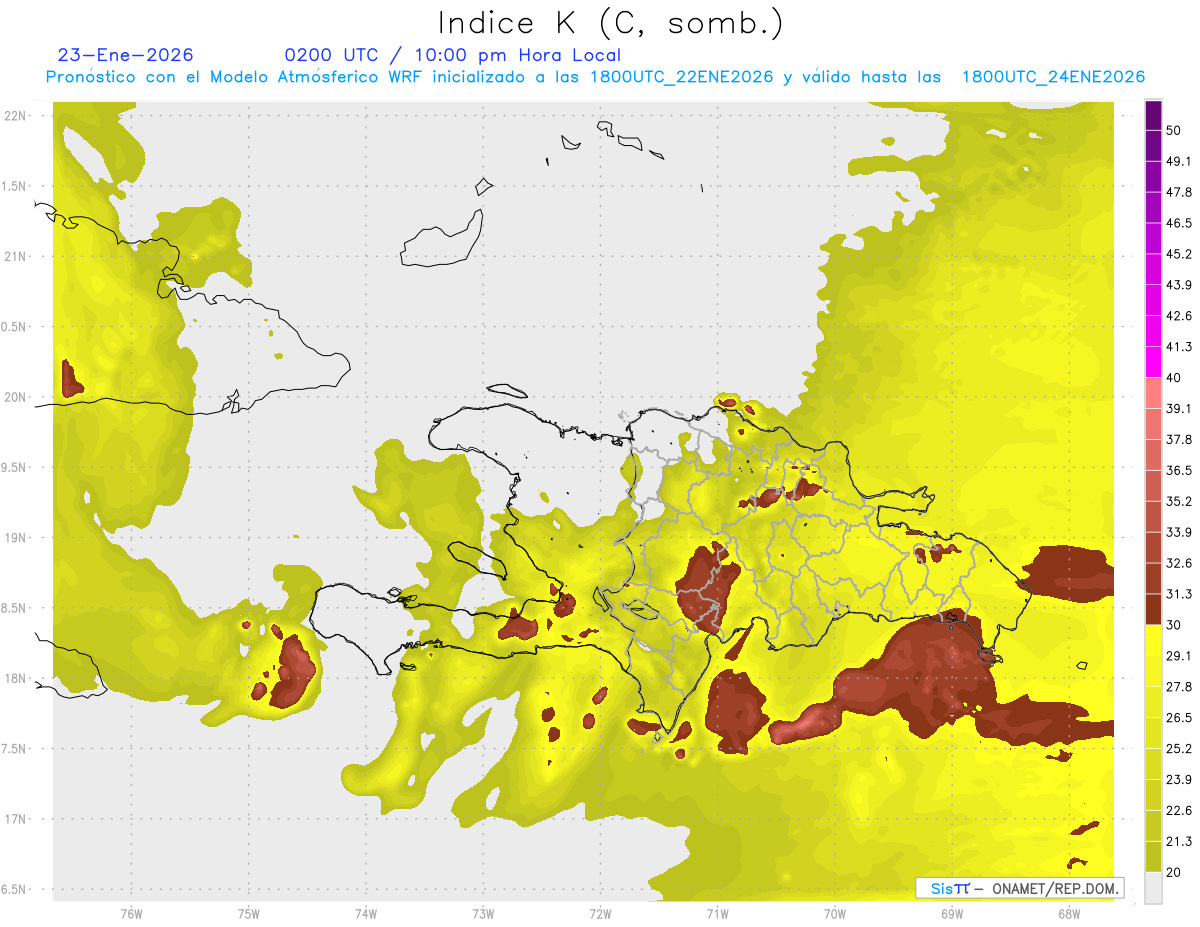Click the colorbar value label '46.5'
Screen dimensions: 1200x927
pos(1179,223)
